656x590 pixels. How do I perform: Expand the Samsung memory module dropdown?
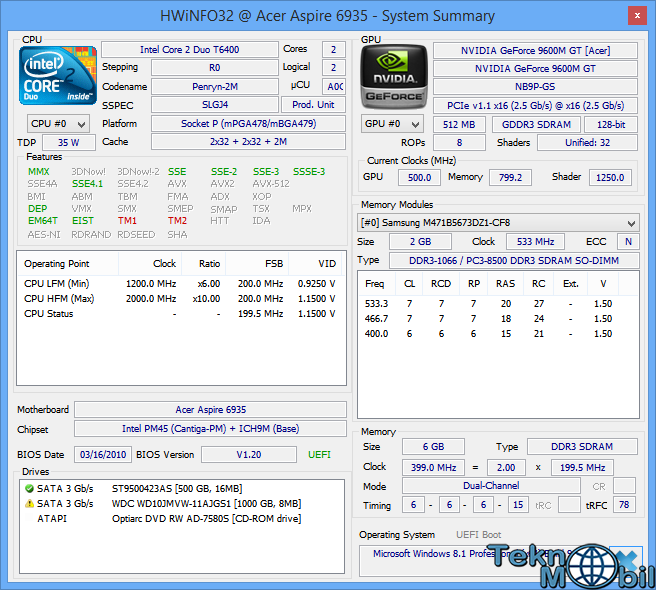pyautogui.click(x=498, y=223)
